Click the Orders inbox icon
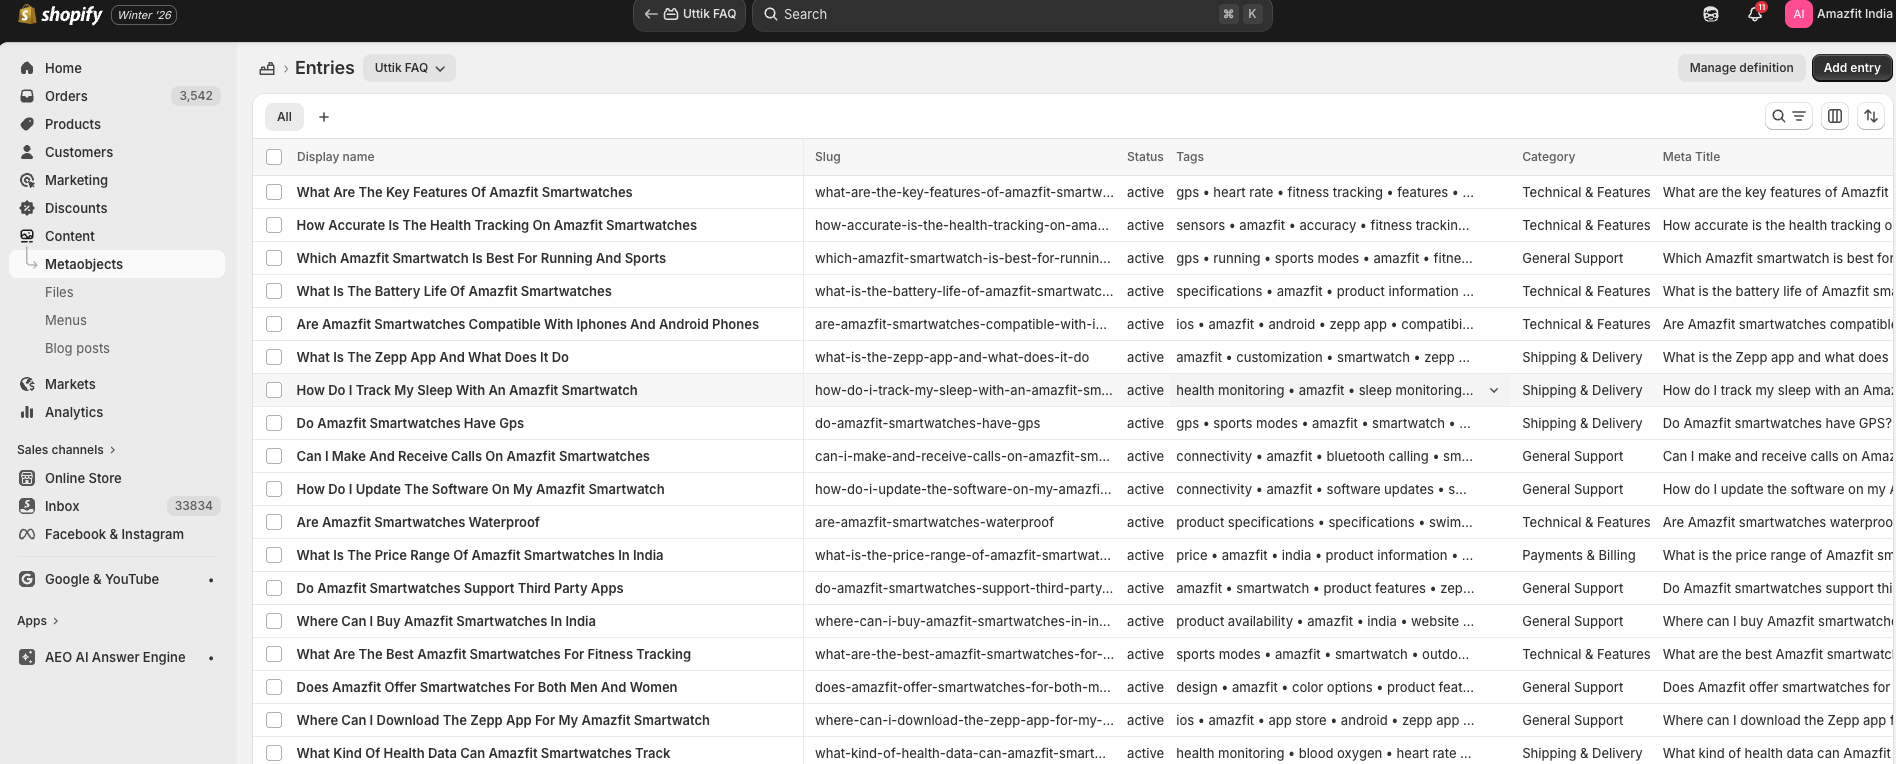This screenshot has height=764, width=1896. coord(27,96)
